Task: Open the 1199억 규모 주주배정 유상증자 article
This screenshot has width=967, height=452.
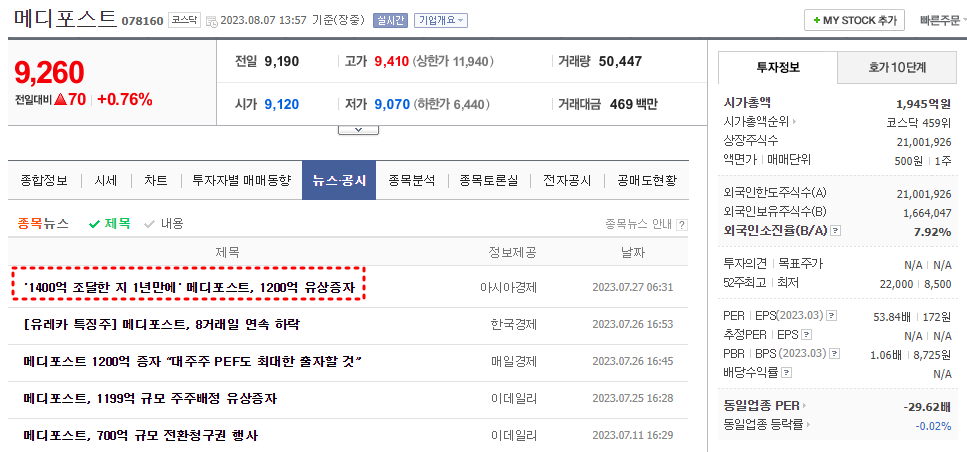Action: click(x=150, y=398)
